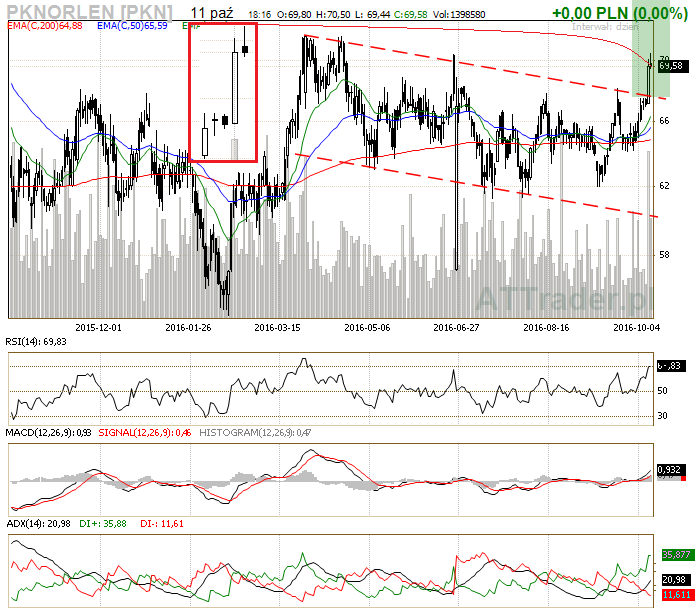Click the RSI 50 level axis label

pyautogui.click(x=662, y=391)
